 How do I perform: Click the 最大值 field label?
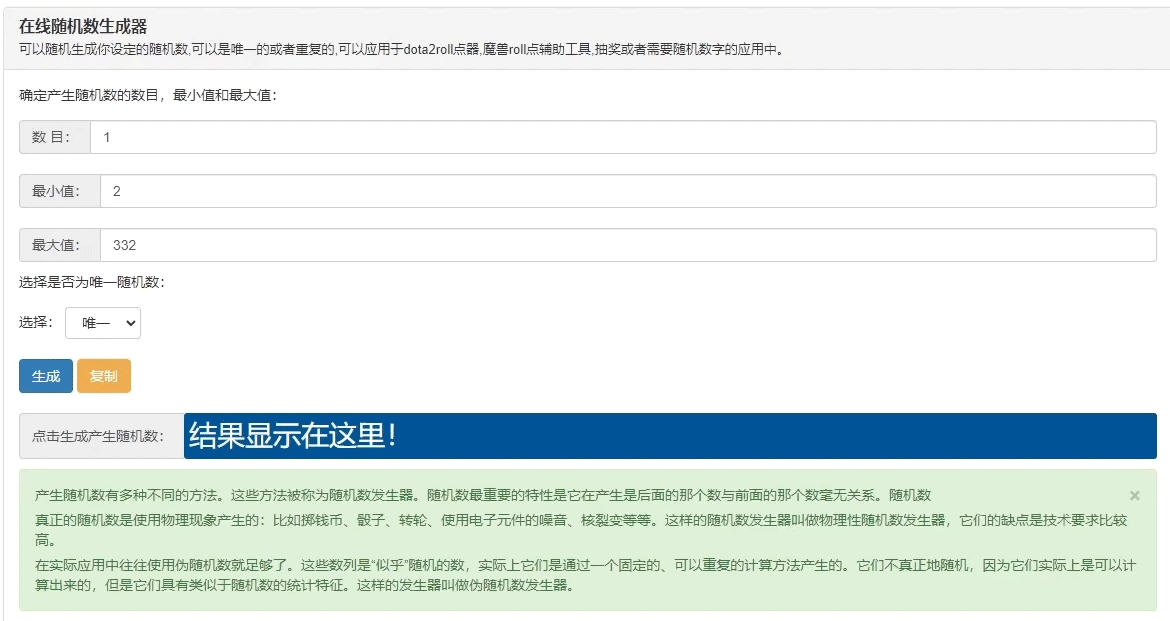coord(55,245)
